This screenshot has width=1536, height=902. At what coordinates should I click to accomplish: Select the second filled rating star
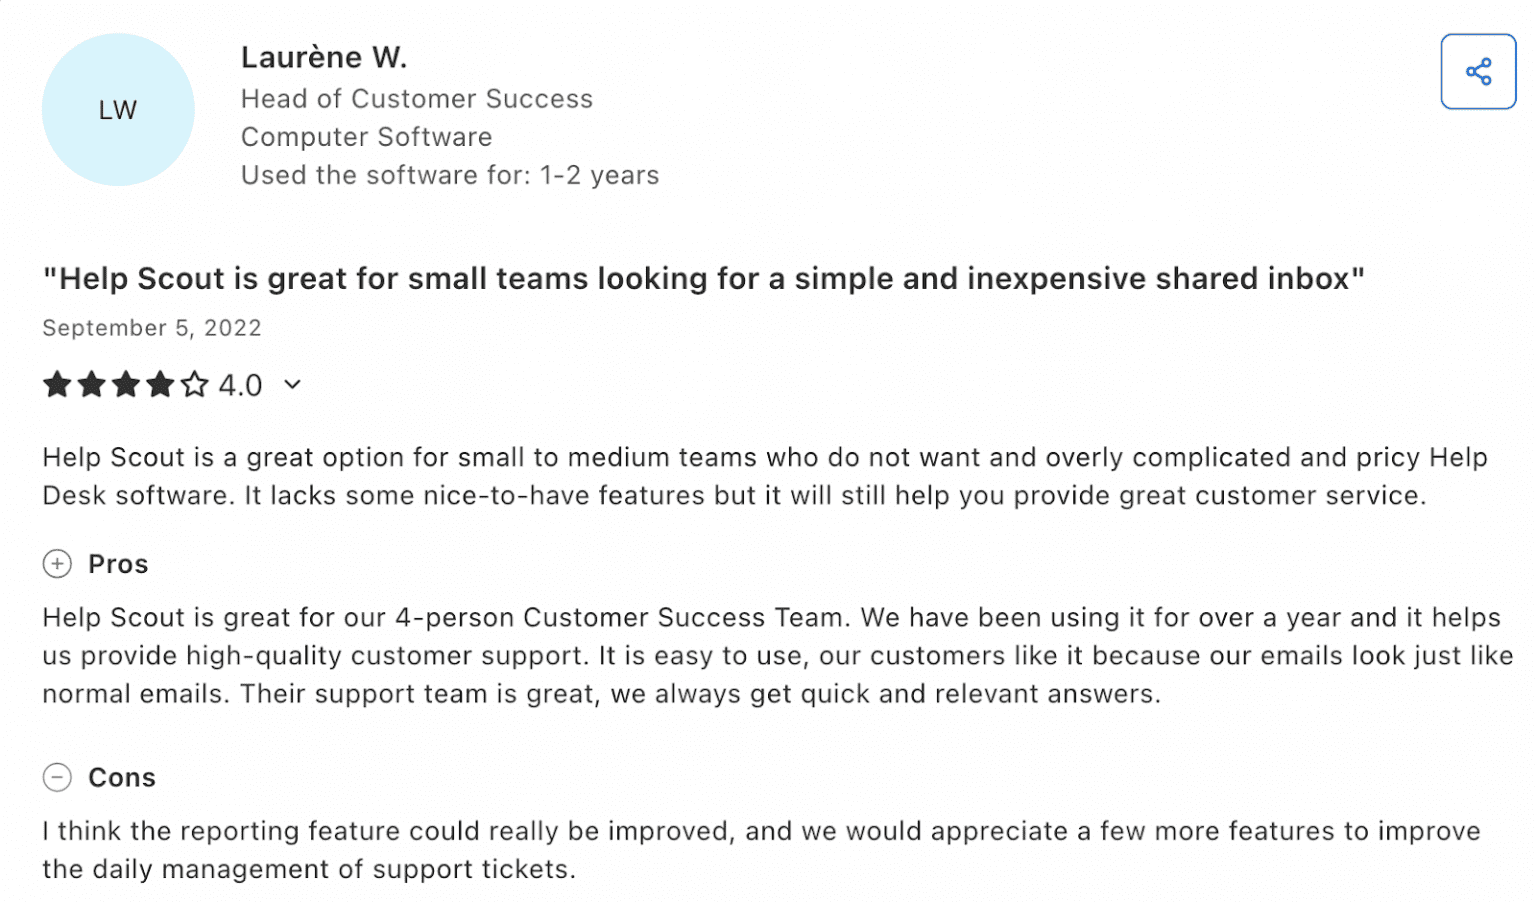pyautogui.click(x=92, y=385)
